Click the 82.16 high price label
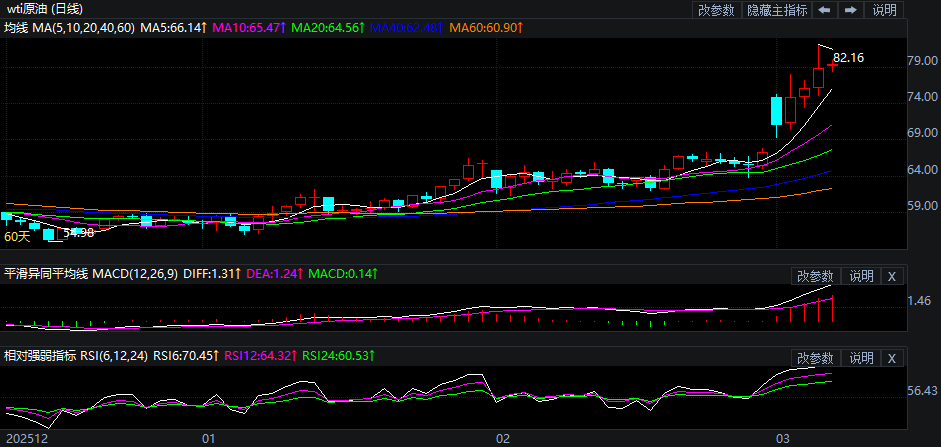This screenshot has width=941, height=447. (848, 59)
